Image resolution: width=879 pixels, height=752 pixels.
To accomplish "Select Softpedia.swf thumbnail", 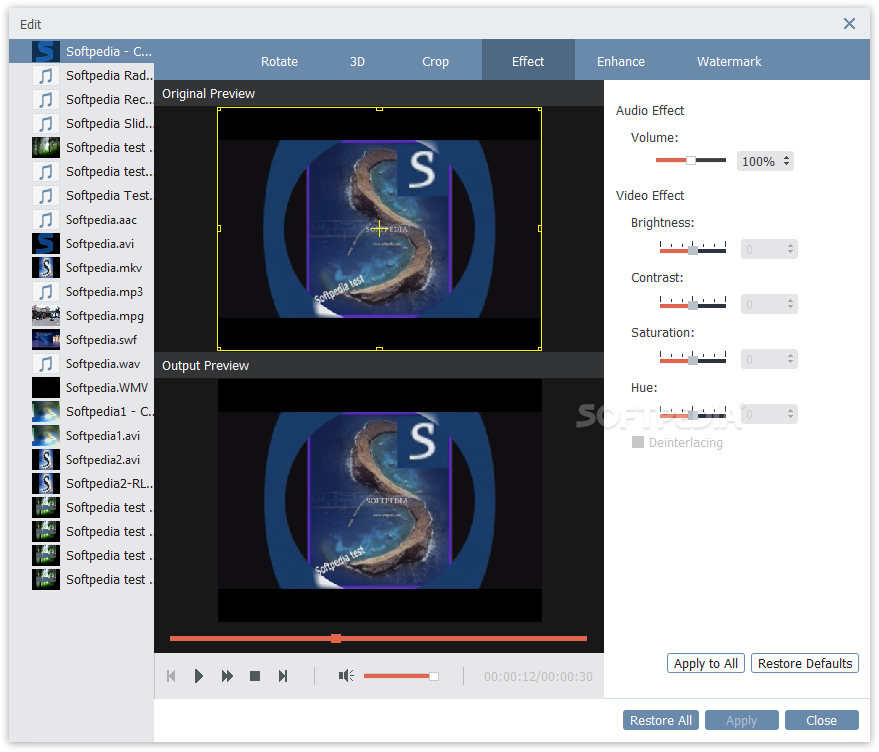I will 45,340.
